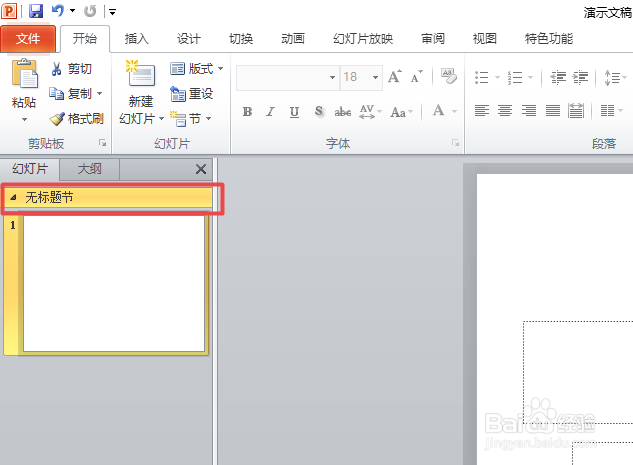Open the font name dropdown arrow
Viewport: 633px width, 465px height.
pos(332,77)
